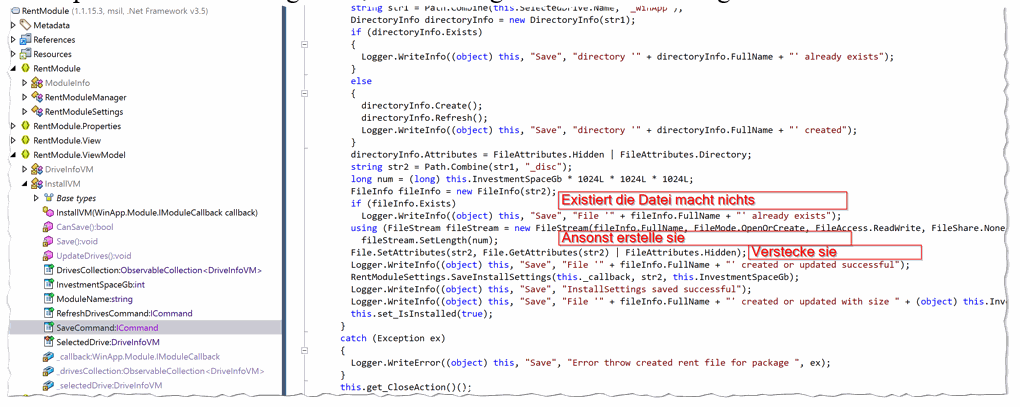1020x407 pixels.
Task: Click the Resources node icon
Action: click(25, 54)
